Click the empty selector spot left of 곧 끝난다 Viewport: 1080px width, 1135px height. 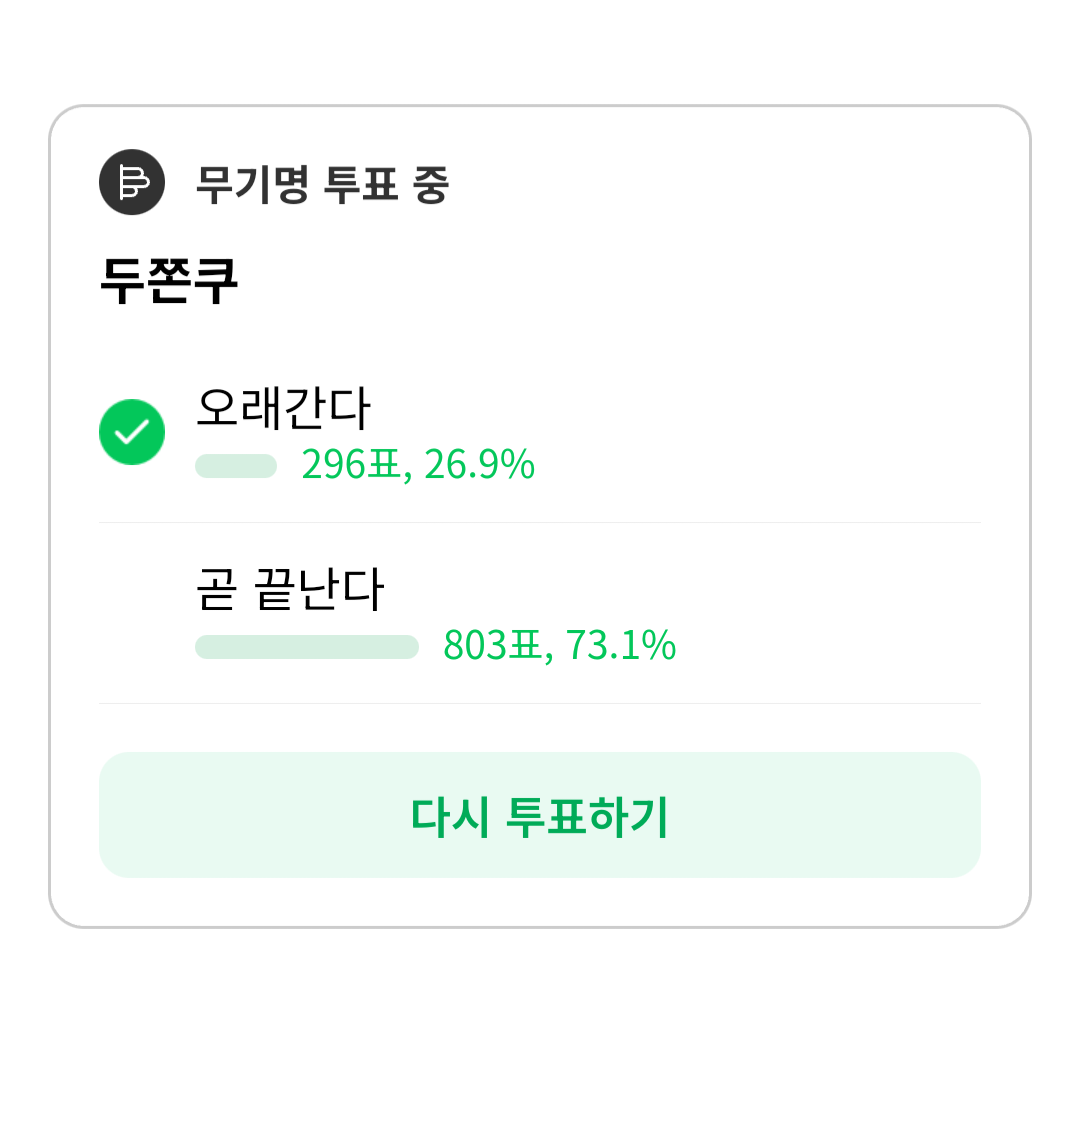coord(132,613)
